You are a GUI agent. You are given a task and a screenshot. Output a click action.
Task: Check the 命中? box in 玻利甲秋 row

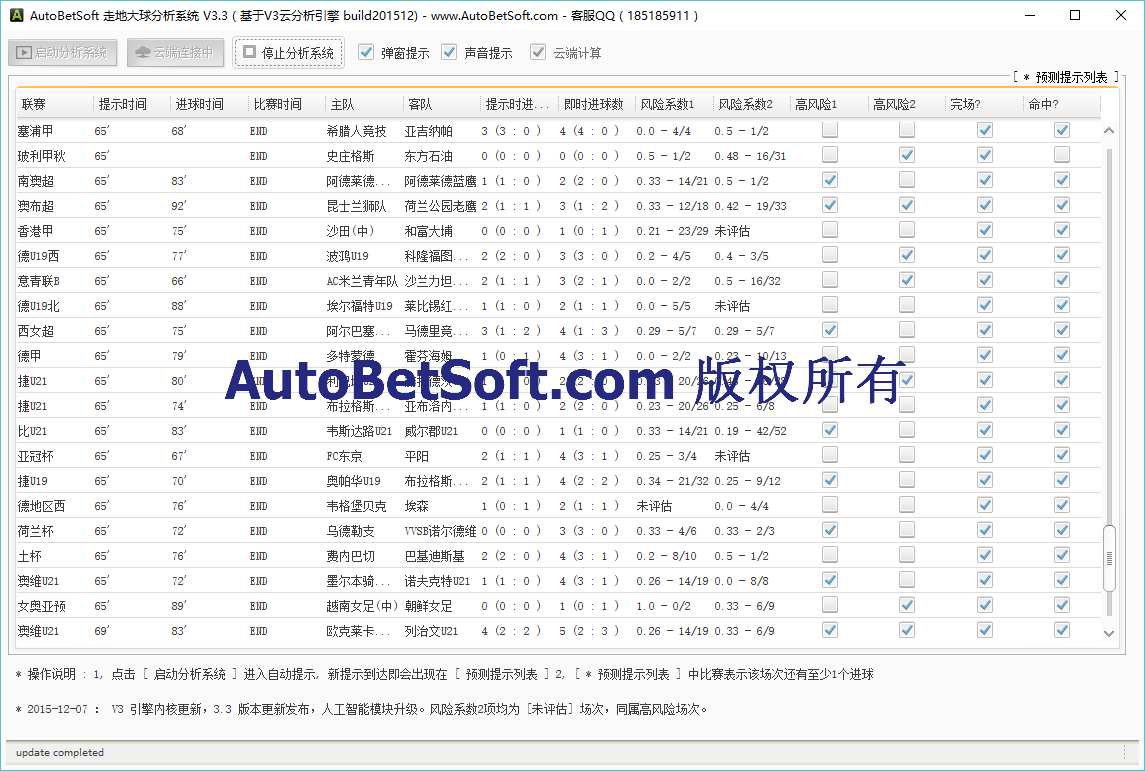tap(1062, 155)
